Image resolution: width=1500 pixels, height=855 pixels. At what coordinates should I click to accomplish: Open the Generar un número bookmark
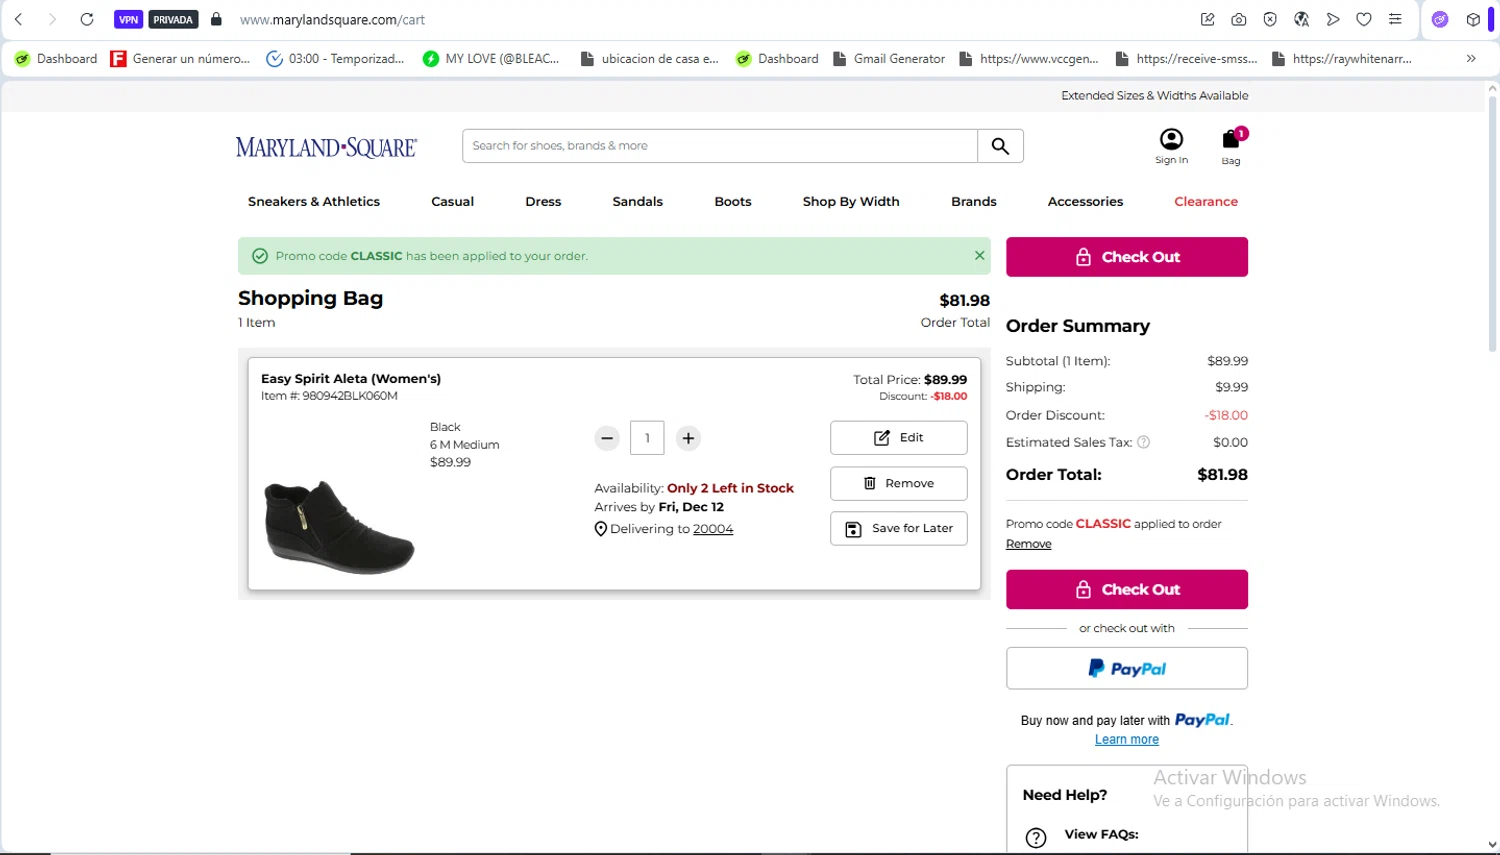coord(181,59)
